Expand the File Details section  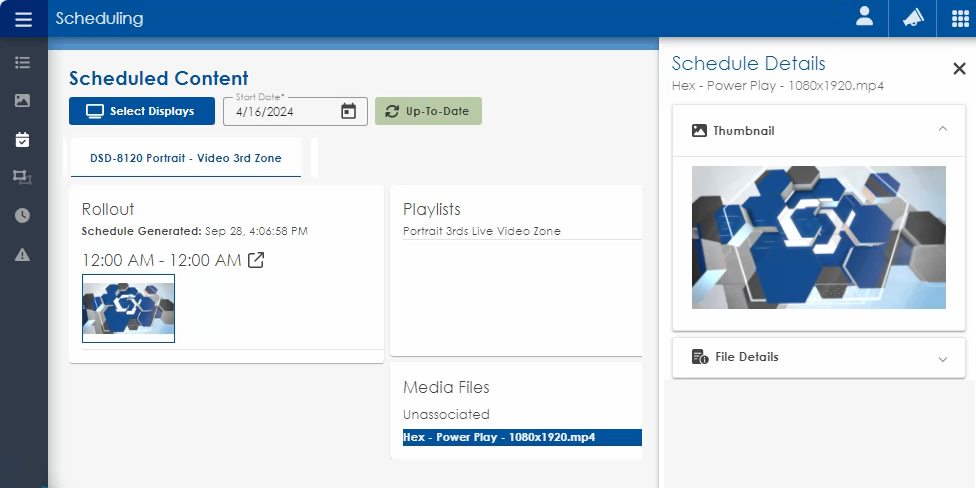942,358
